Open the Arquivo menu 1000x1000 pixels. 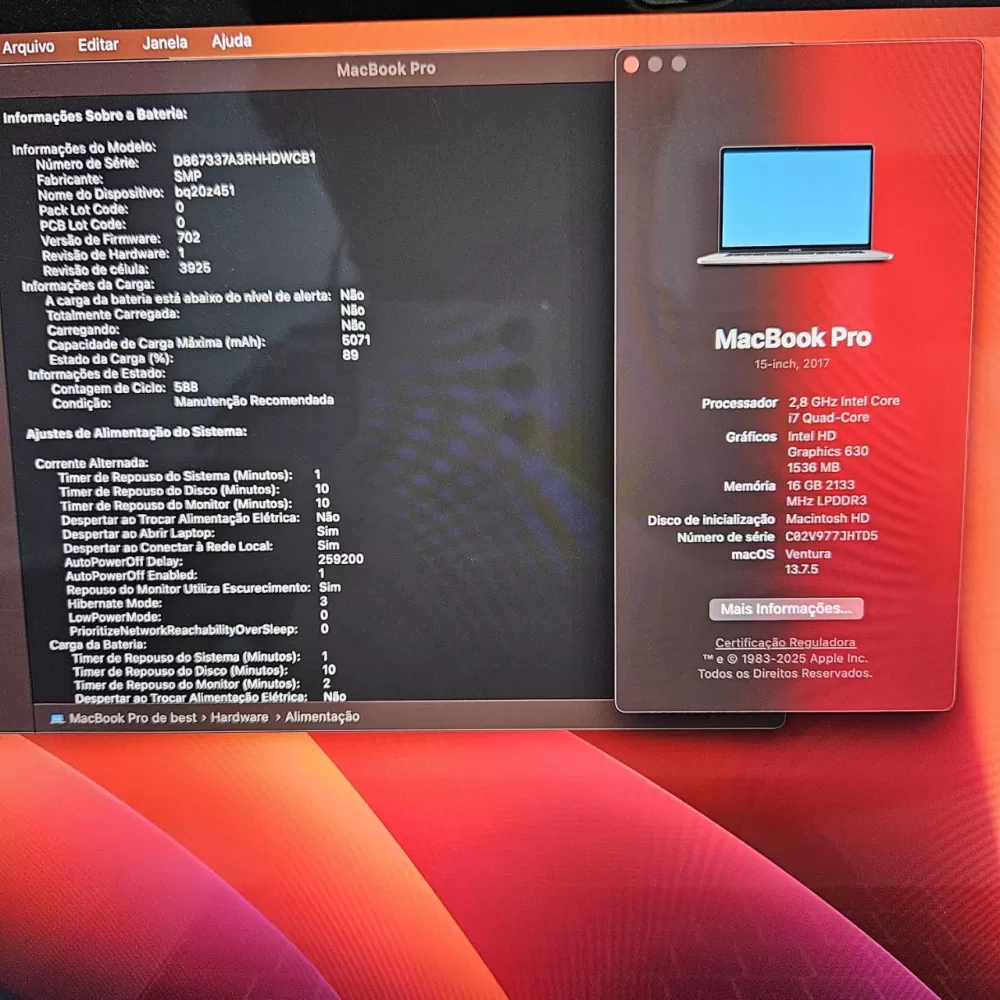[28, 47]
